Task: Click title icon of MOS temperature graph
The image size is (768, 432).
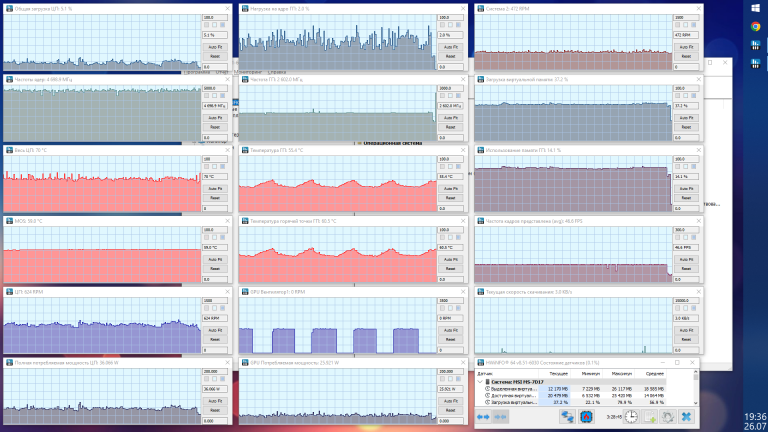Action: (9, 221)
